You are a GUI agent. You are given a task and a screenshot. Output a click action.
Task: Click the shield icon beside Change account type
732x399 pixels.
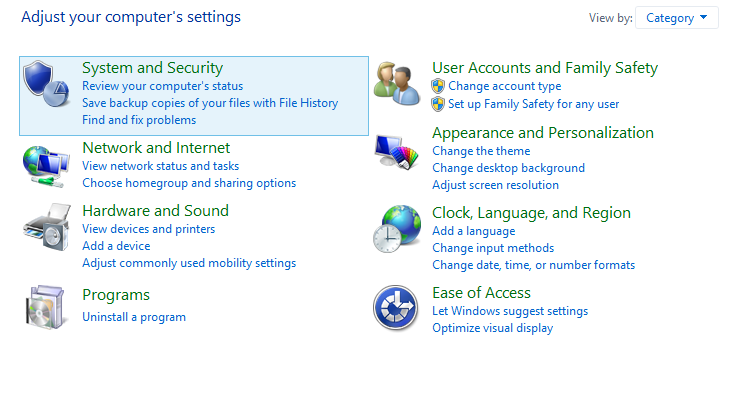tap(438, 86)
